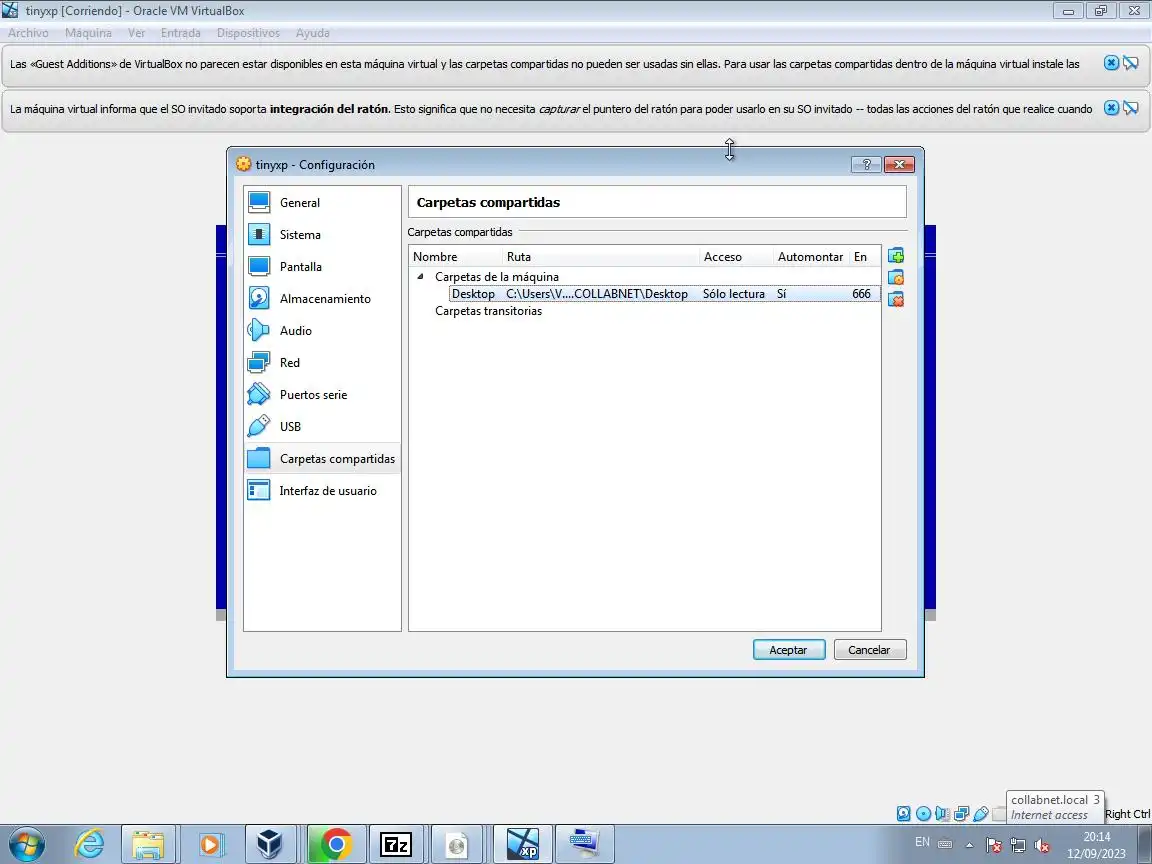
Task: Sort by the Nombre column header
Action: [456, 256]
